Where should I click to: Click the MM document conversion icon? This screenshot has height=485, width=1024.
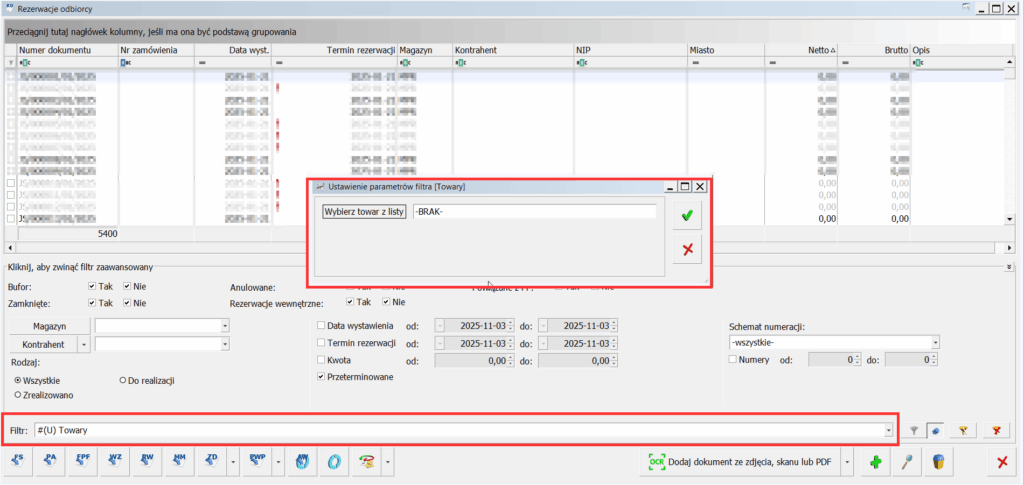pyautogui.click(x=179, y=461)
